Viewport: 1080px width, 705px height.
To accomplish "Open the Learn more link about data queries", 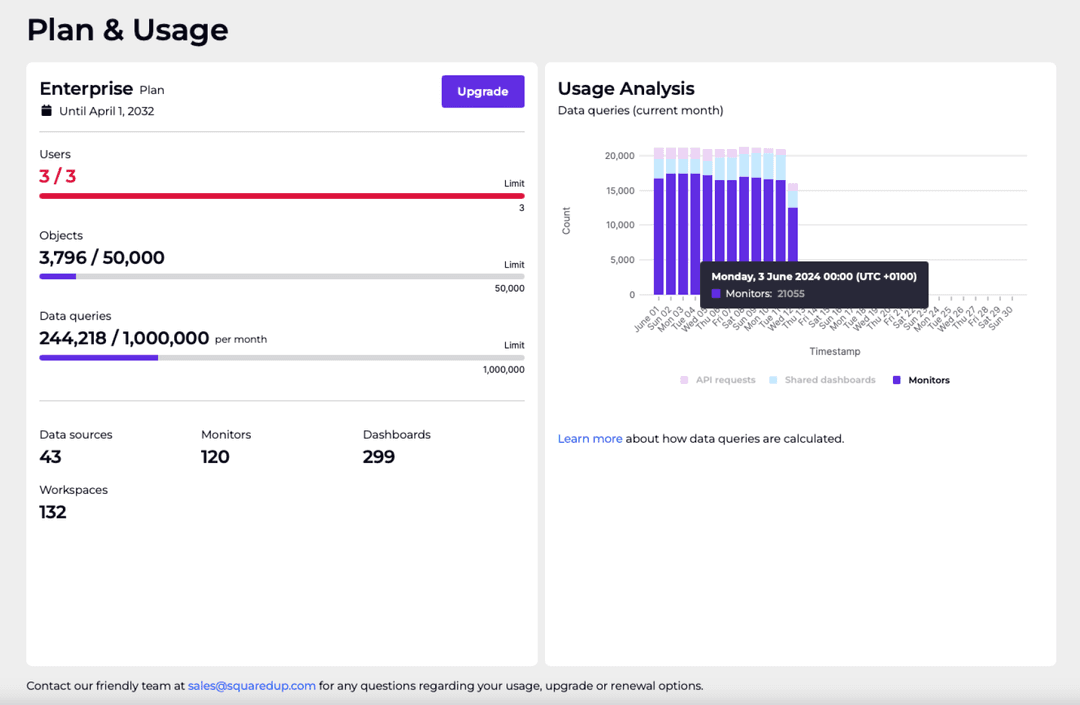I will pos(589,438).
